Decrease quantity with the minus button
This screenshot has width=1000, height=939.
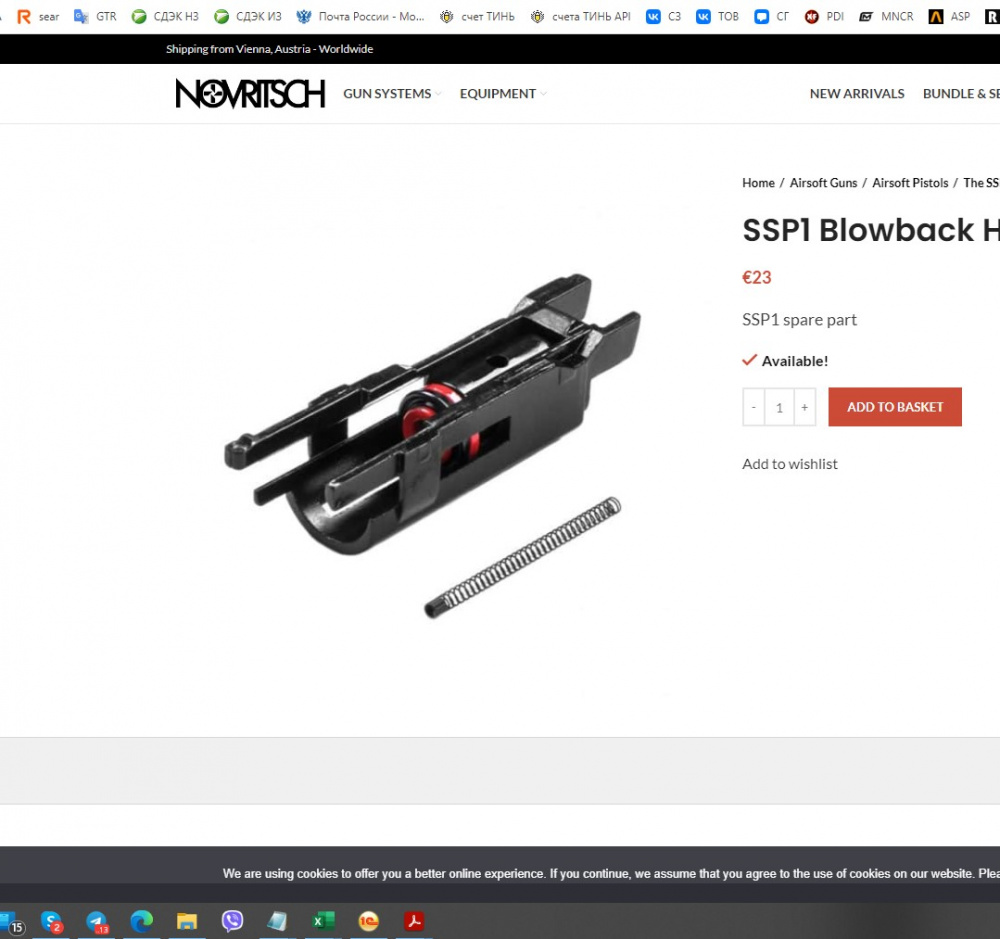[x=754, y=408]
